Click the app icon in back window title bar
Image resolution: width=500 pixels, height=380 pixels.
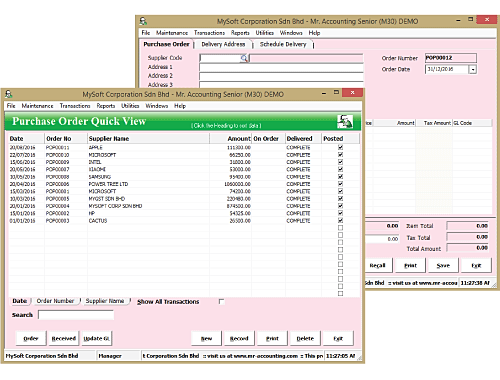143,21
